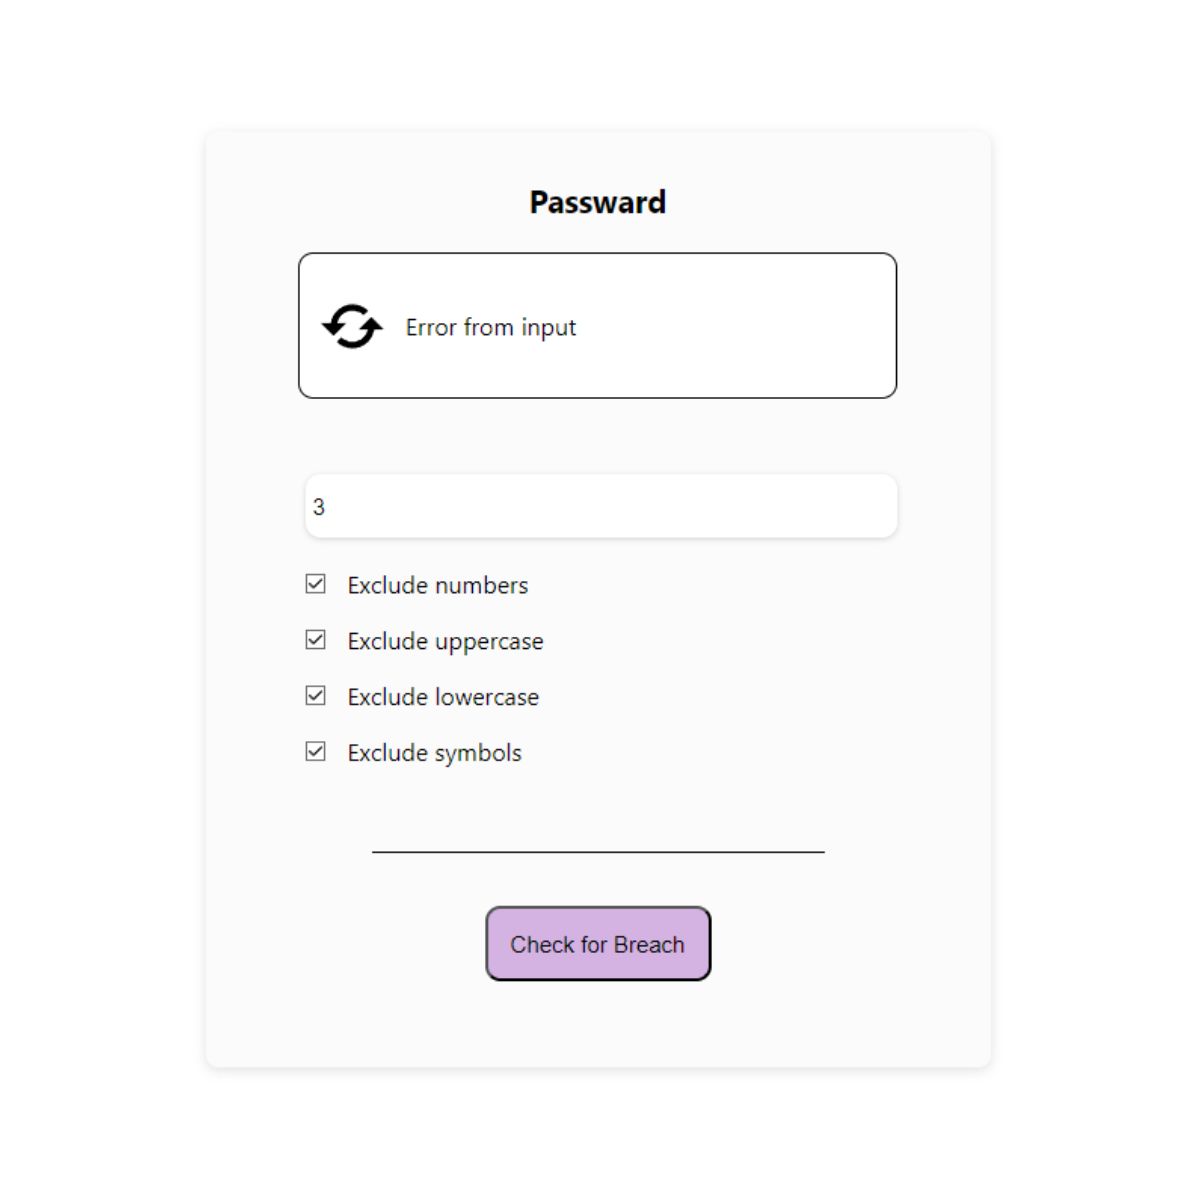Select the "Exclude numbers" label text
This screenshot has height=1200, width=1200.
point(437,586)
